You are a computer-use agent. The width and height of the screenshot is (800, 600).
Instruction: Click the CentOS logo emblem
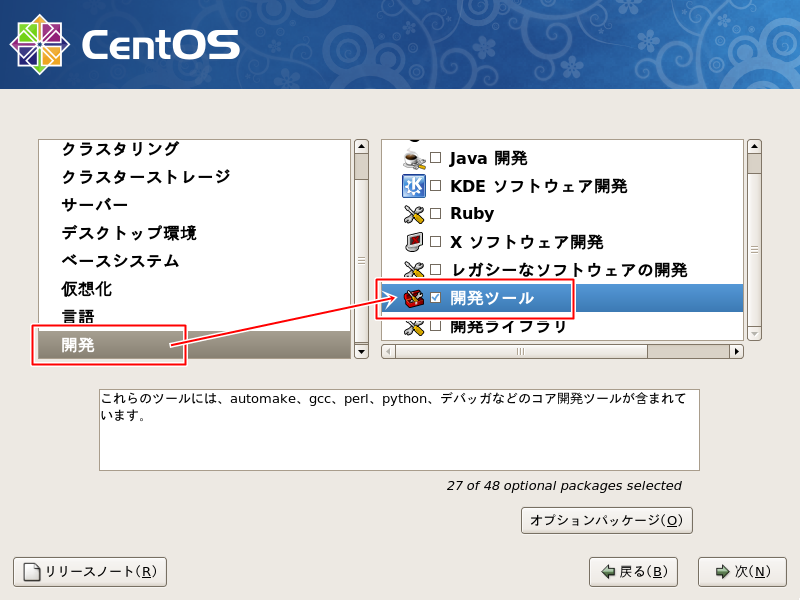tap(39, 44)
